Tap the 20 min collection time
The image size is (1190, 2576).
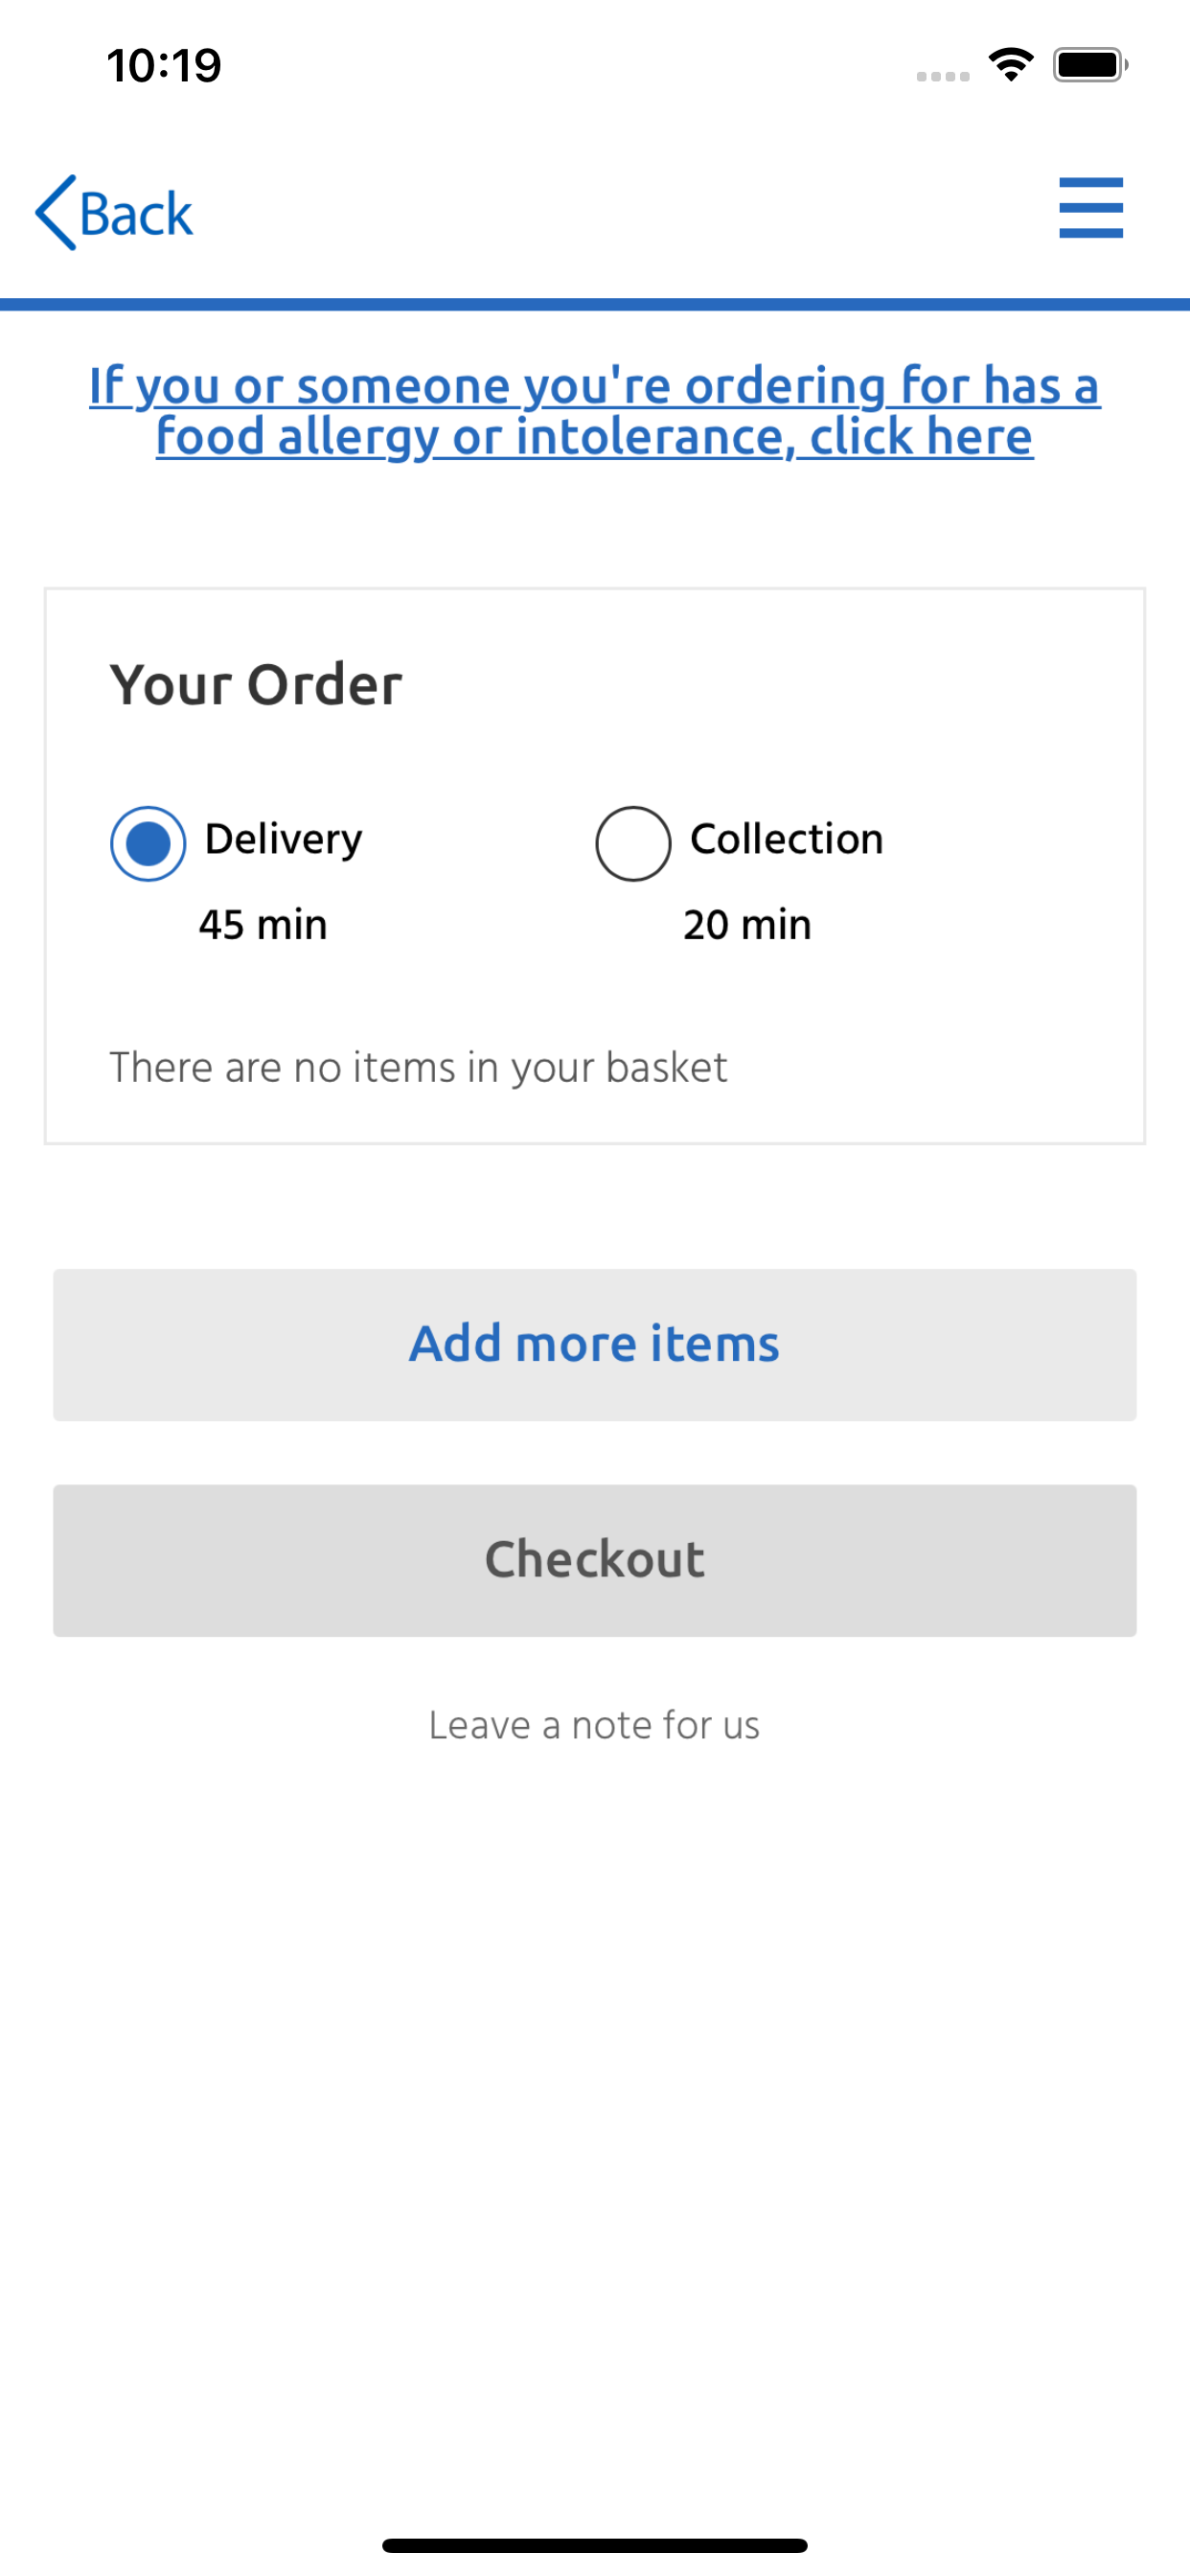pyautogui.click(x=747, y=925)
